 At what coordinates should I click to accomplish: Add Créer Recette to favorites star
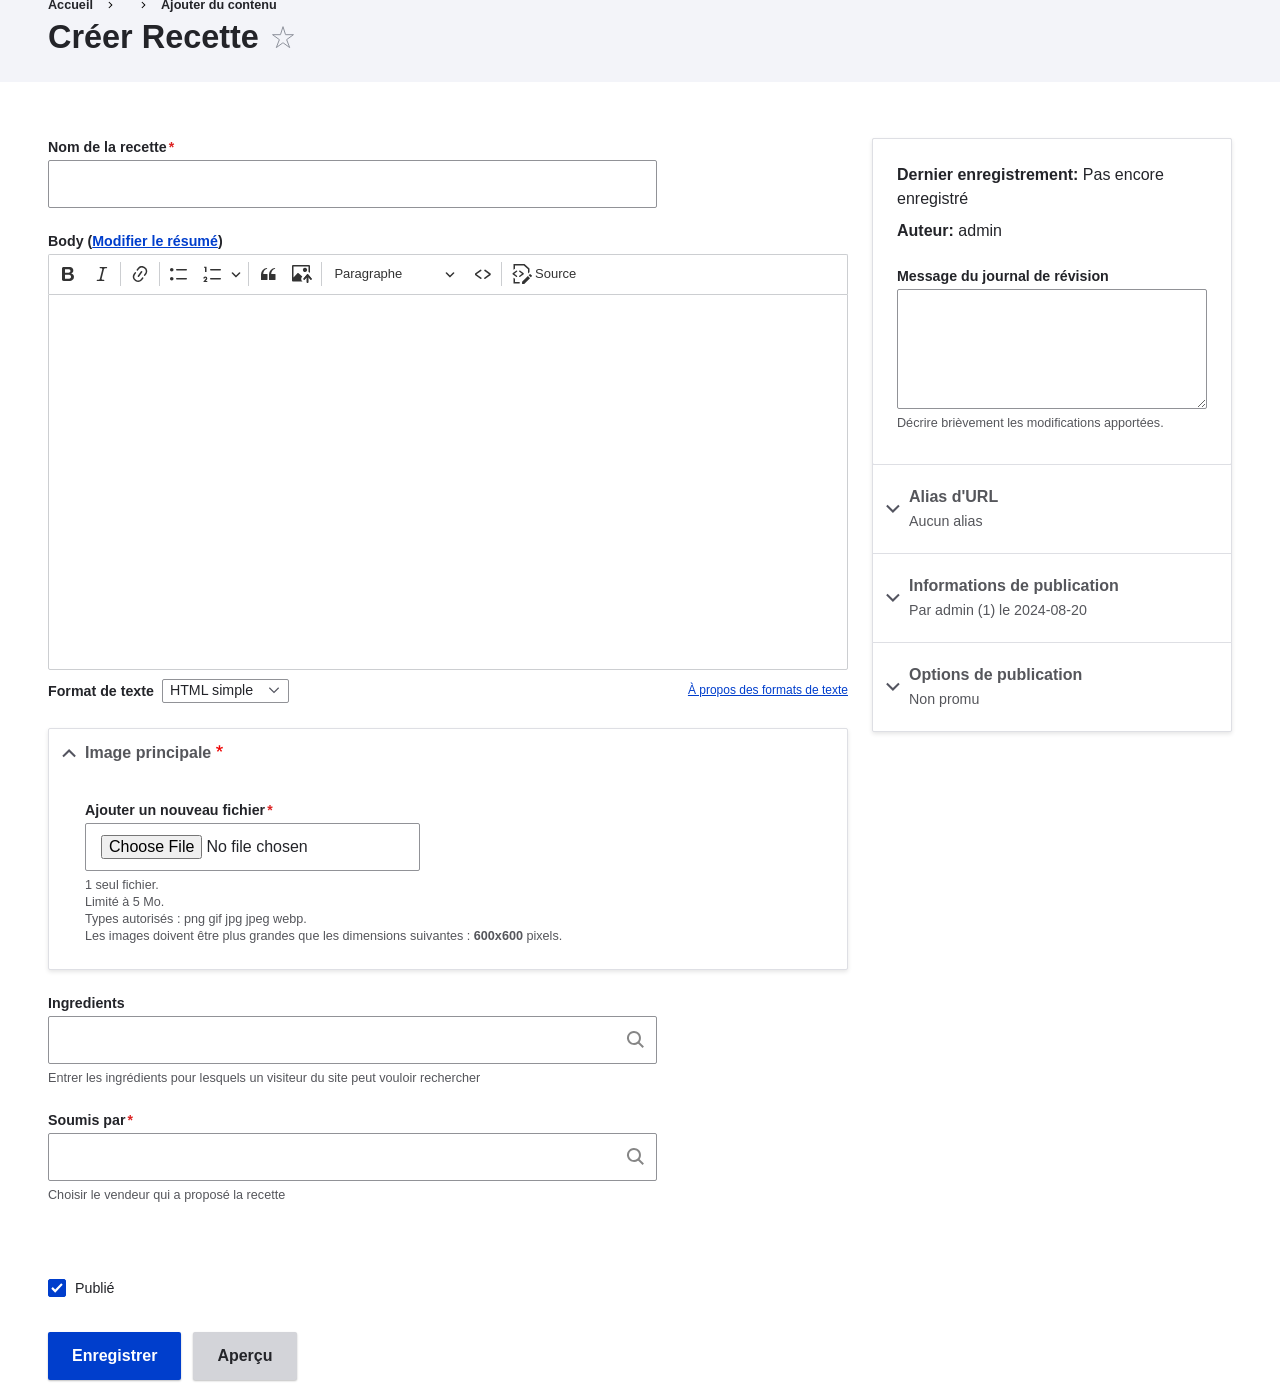point(283,38)
